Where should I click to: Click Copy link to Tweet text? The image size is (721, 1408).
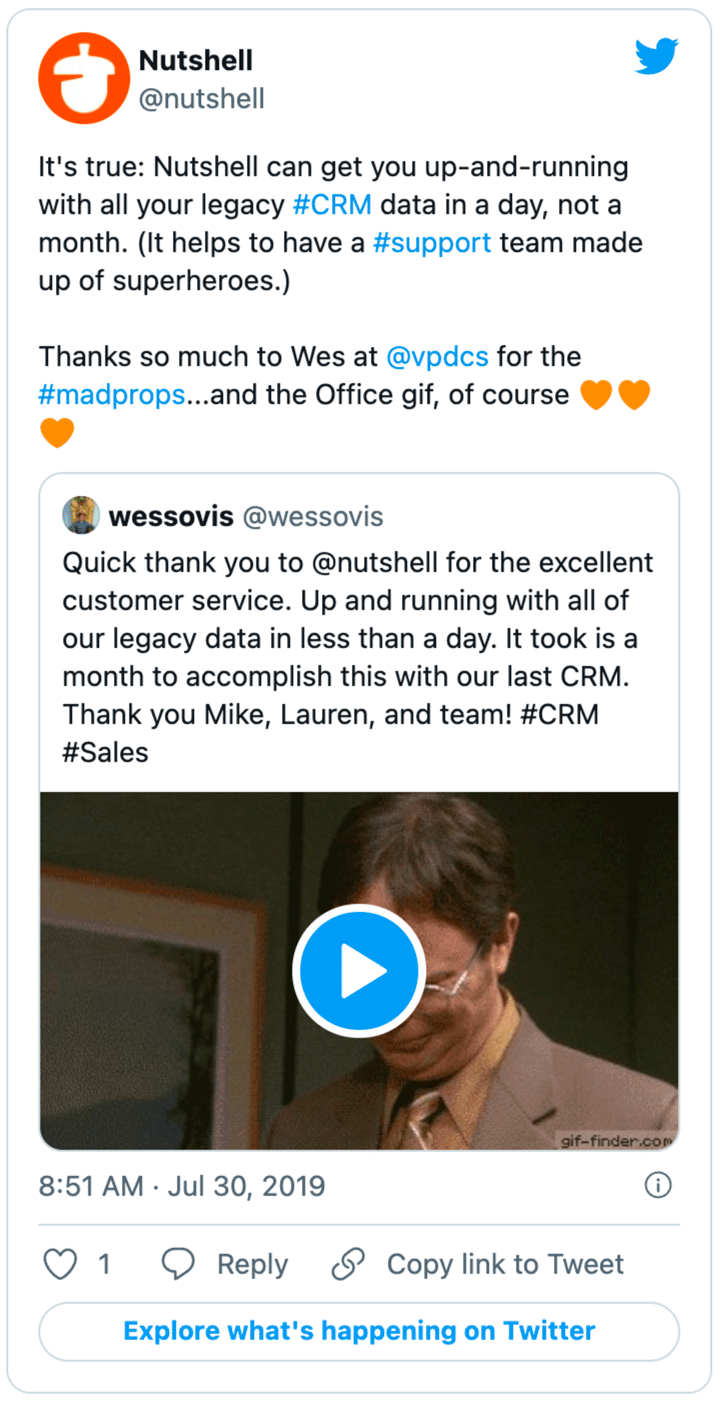[x=505, y=1265]
